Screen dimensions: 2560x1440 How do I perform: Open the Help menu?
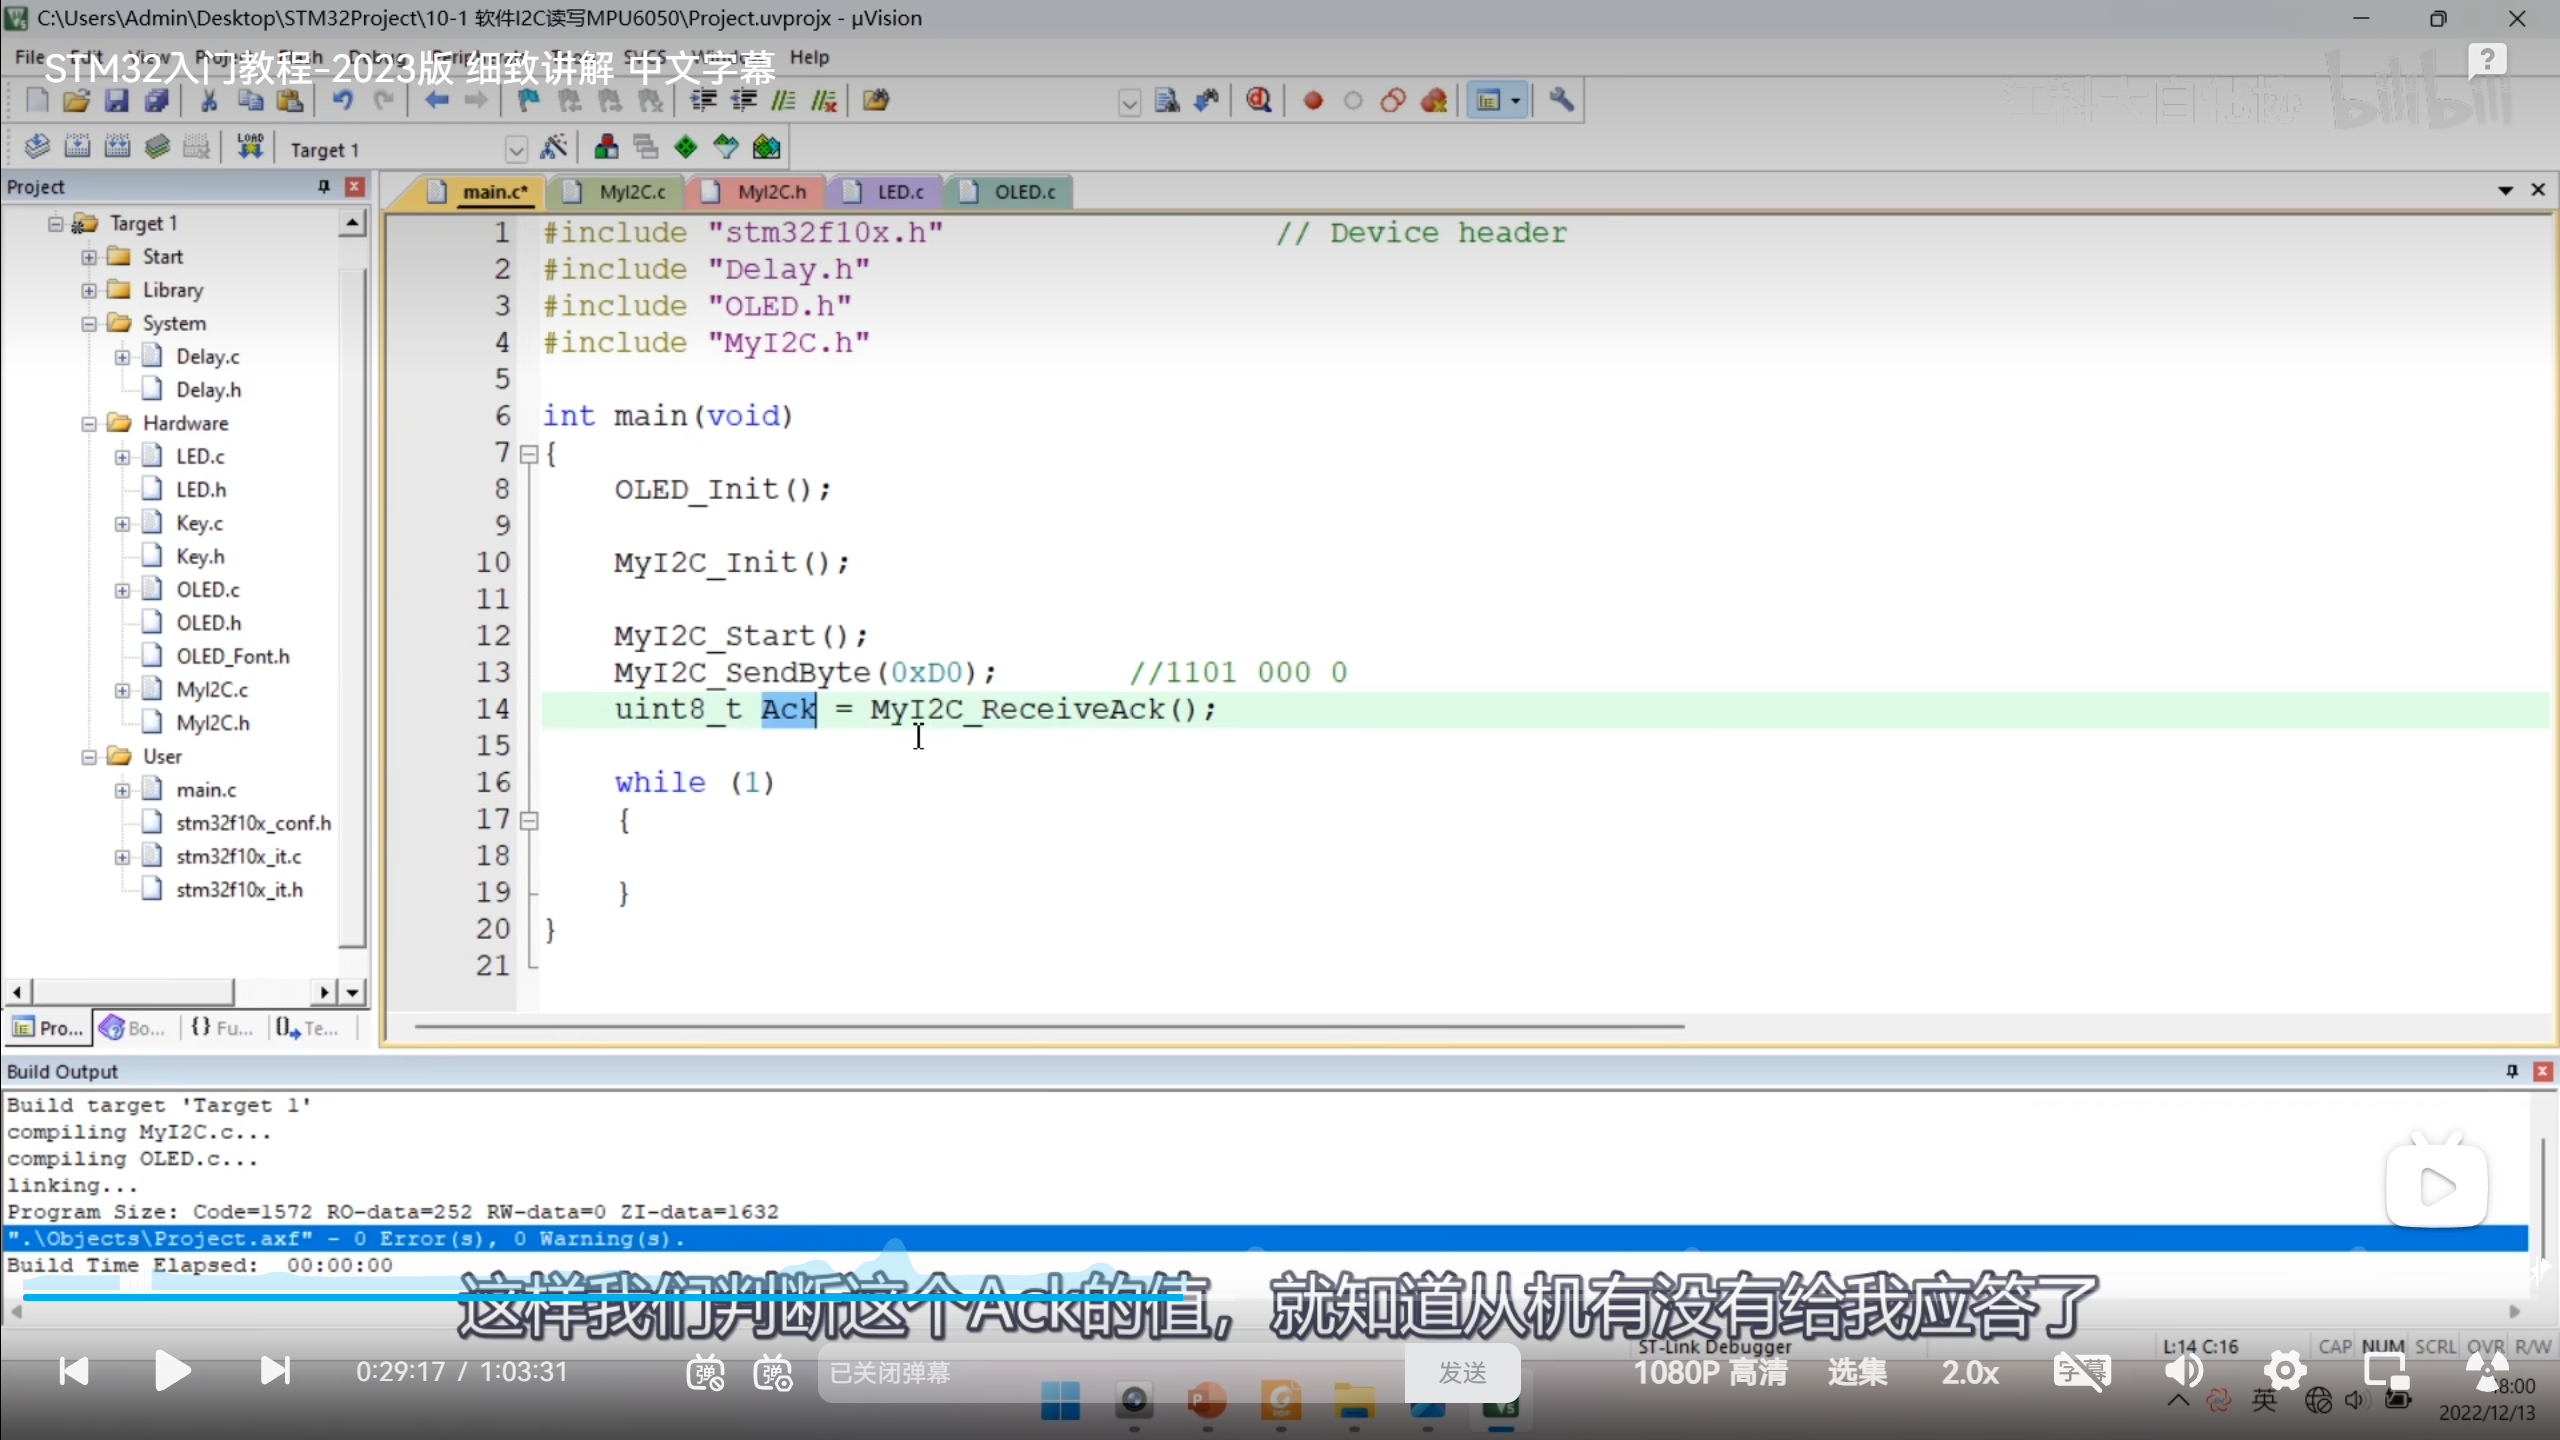[x=808, y=57]
